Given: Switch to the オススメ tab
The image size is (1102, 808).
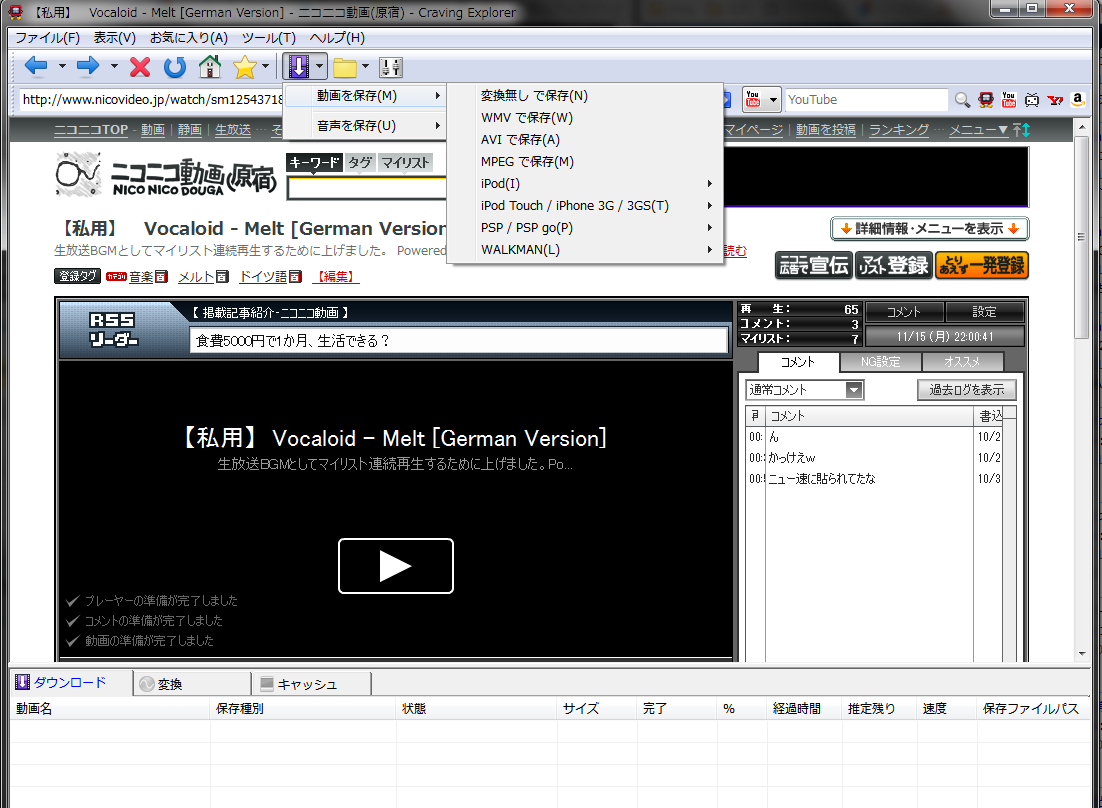Looking at the screenshot, I should [961, 362].
